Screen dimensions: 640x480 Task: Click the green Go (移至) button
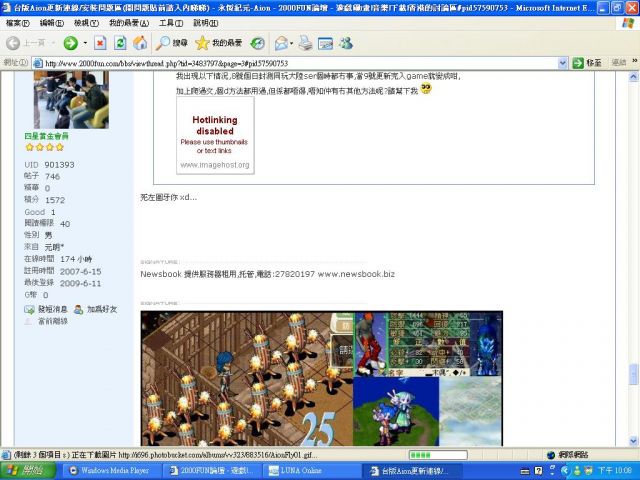587,63
